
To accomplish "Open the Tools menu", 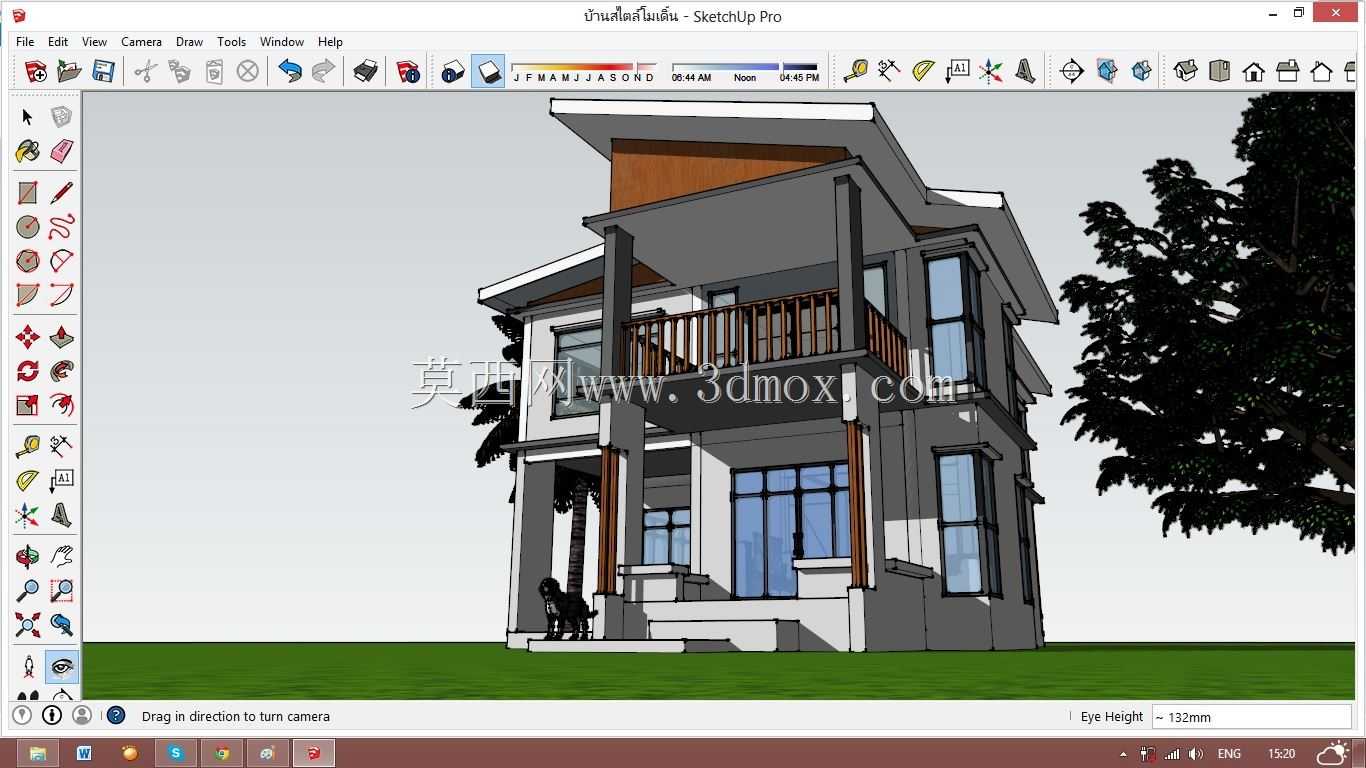I will click(231, 42).
